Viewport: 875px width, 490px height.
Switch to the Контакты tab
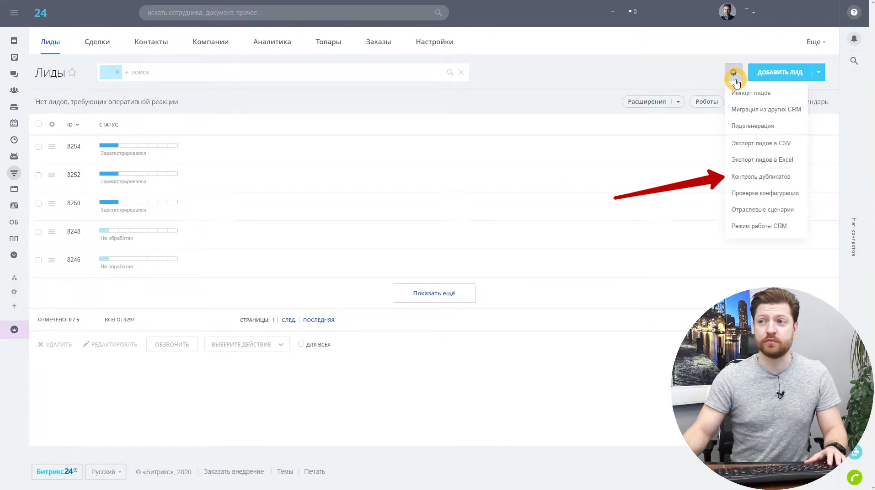coord(151,42)
